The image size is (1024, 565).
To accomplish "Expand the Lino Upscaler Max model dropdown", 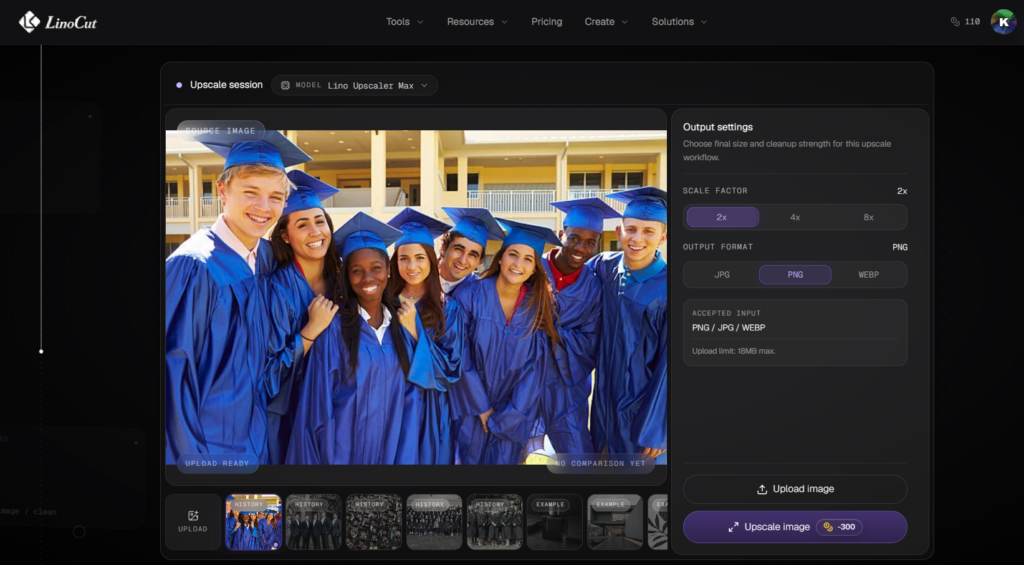I will tap(355, 86).
